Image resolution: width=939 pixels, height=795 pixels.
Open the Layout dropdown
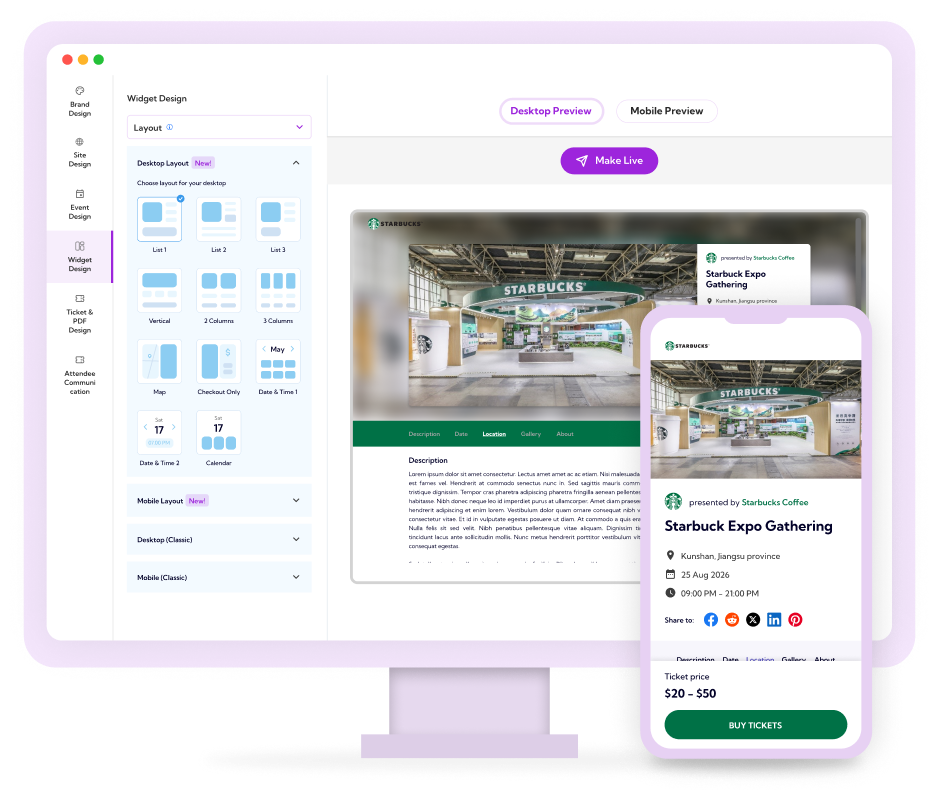219,127
